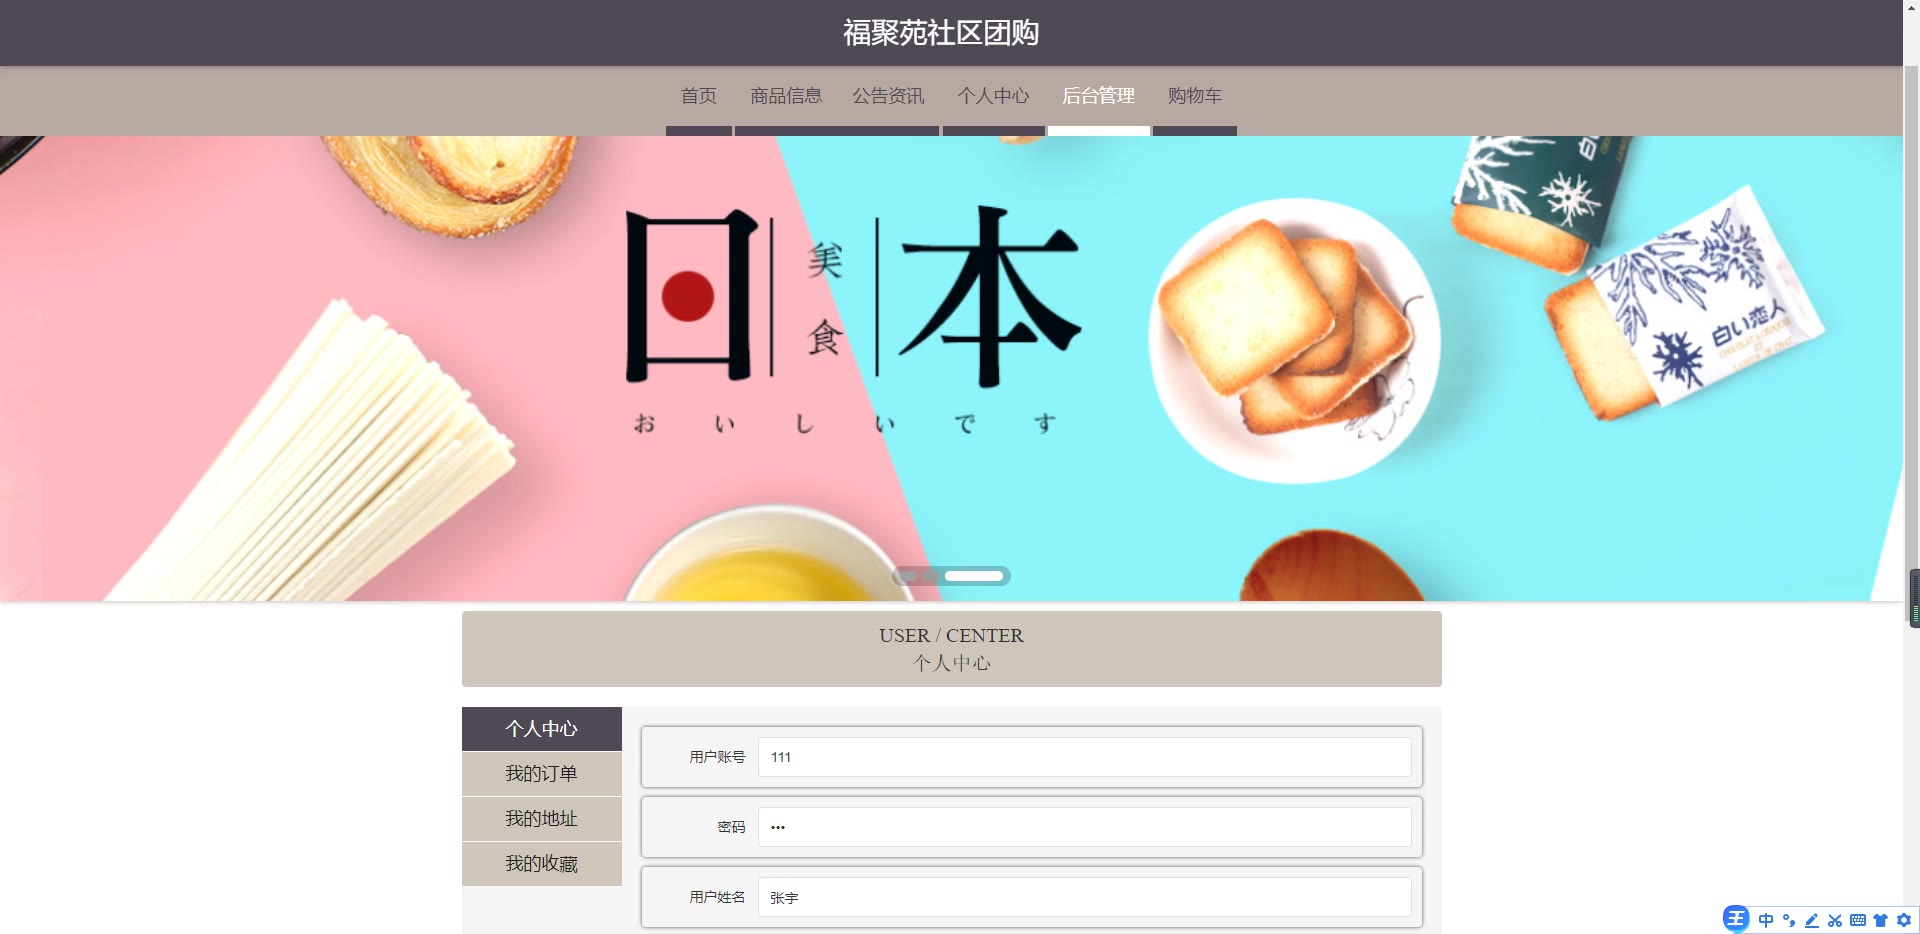Open 我的地址 in the sidebar
Viewport: 1920px width, 934px height.
point(542,819)
